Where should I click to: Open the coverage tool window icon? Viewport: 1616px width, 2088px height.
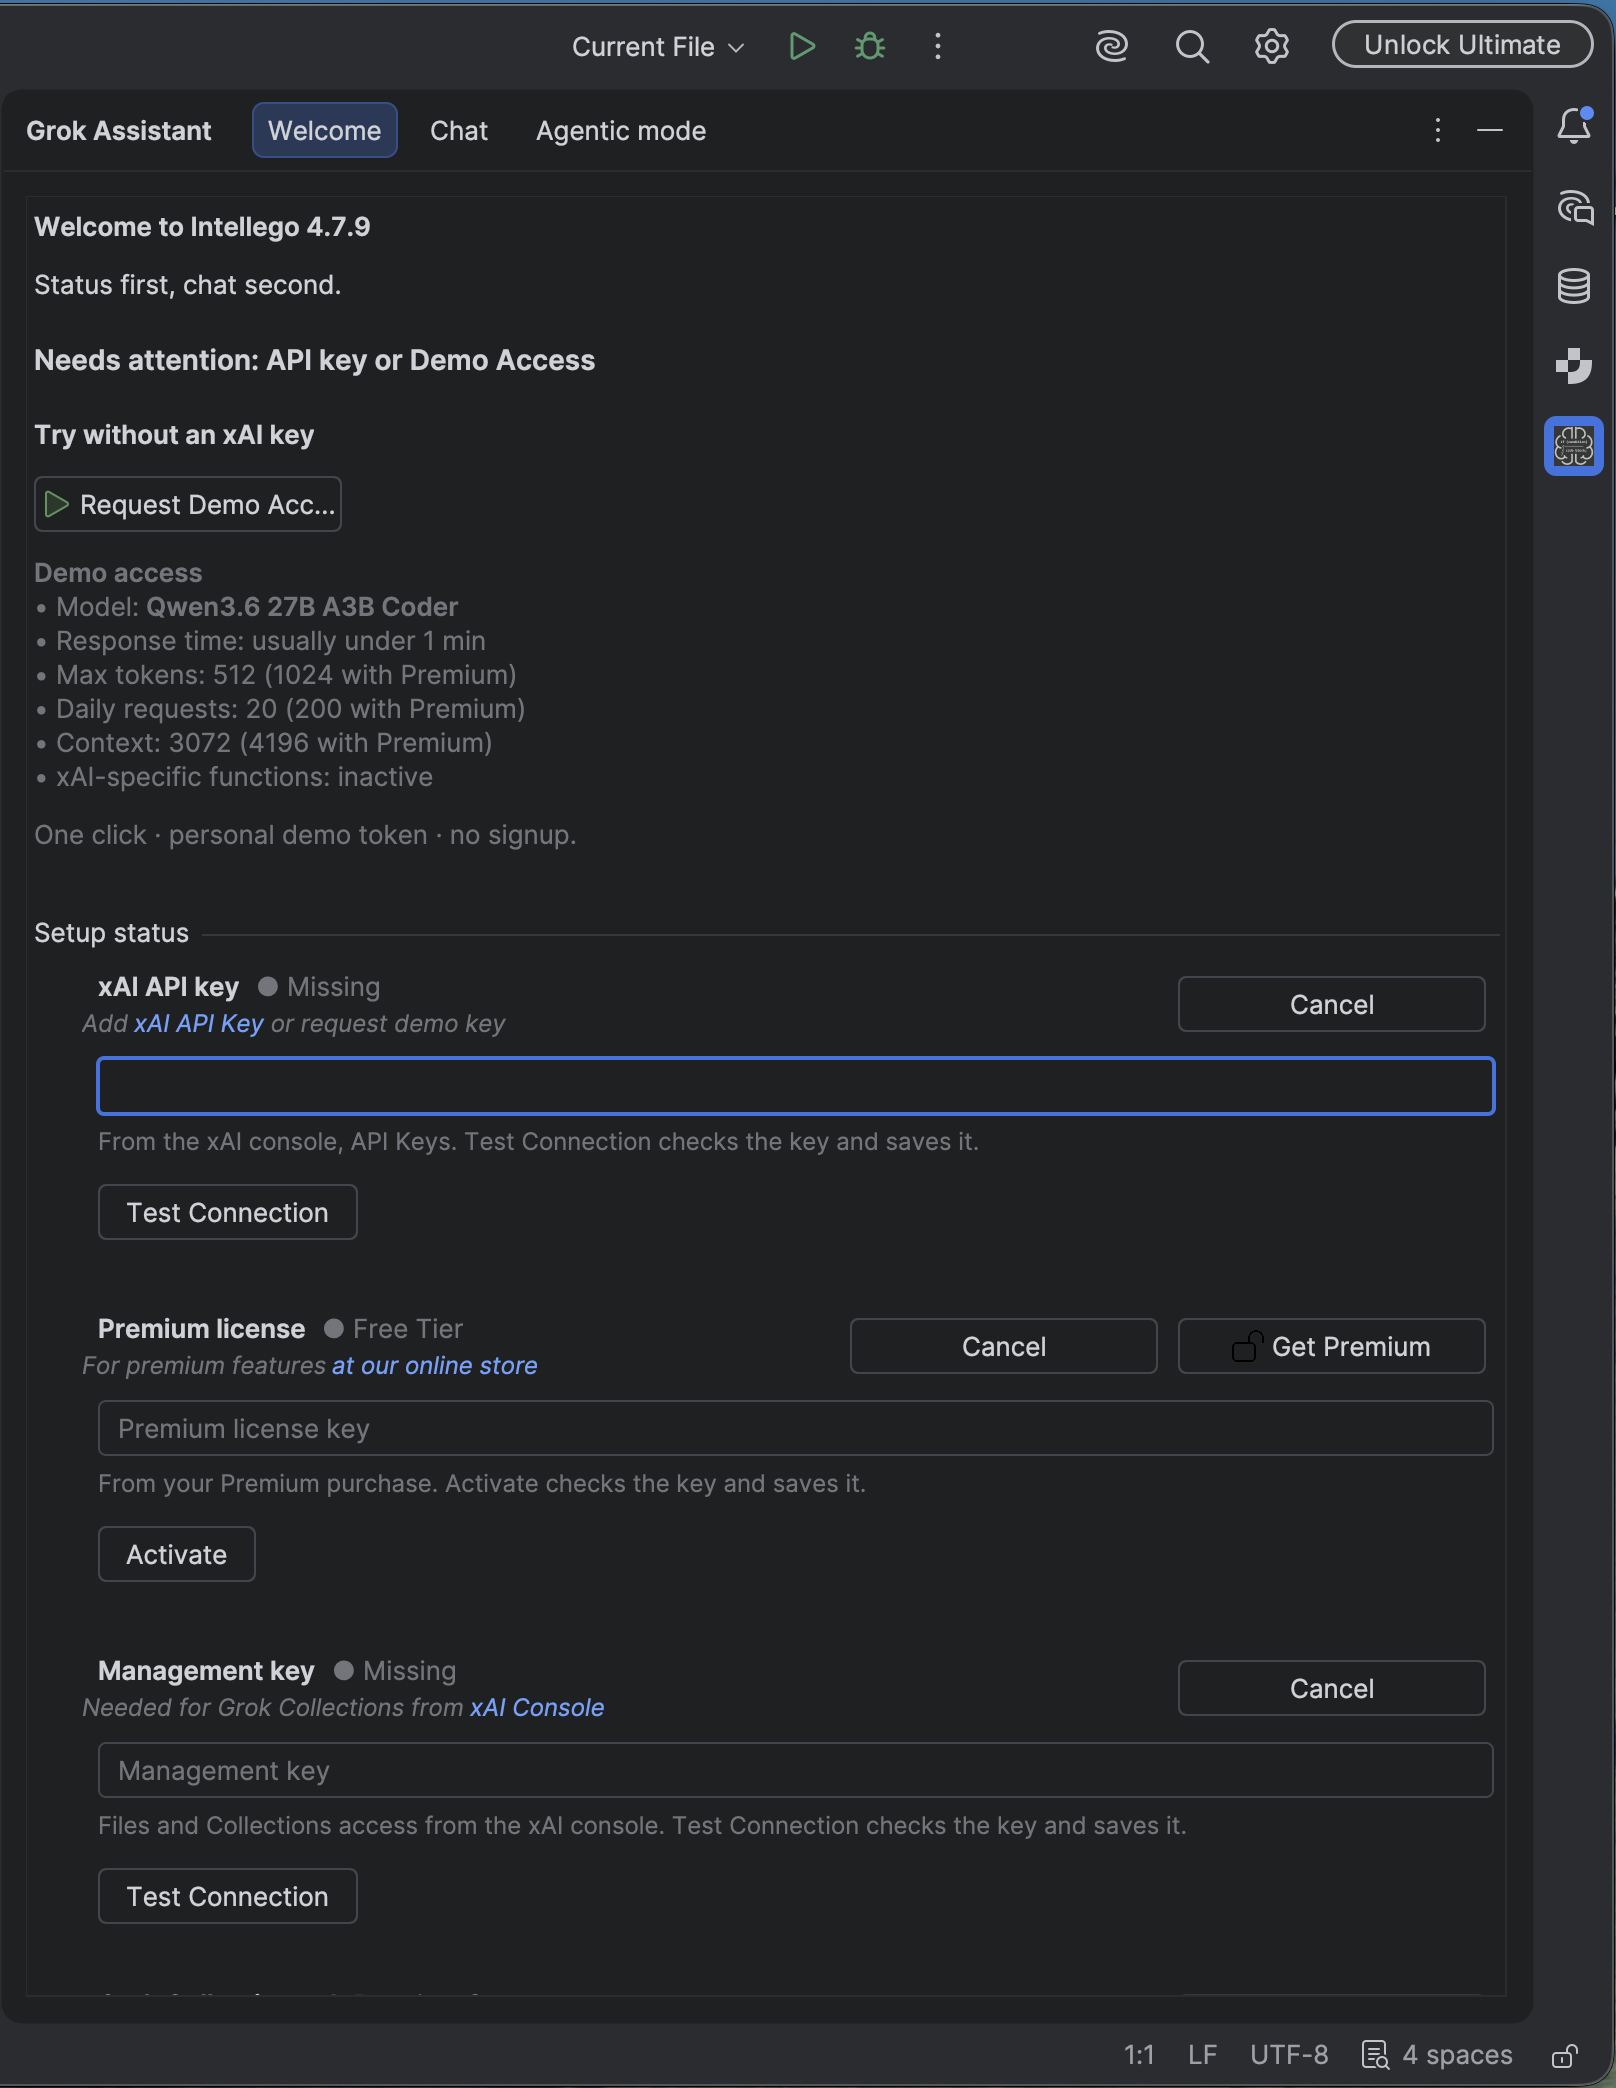click(1574, 366)
